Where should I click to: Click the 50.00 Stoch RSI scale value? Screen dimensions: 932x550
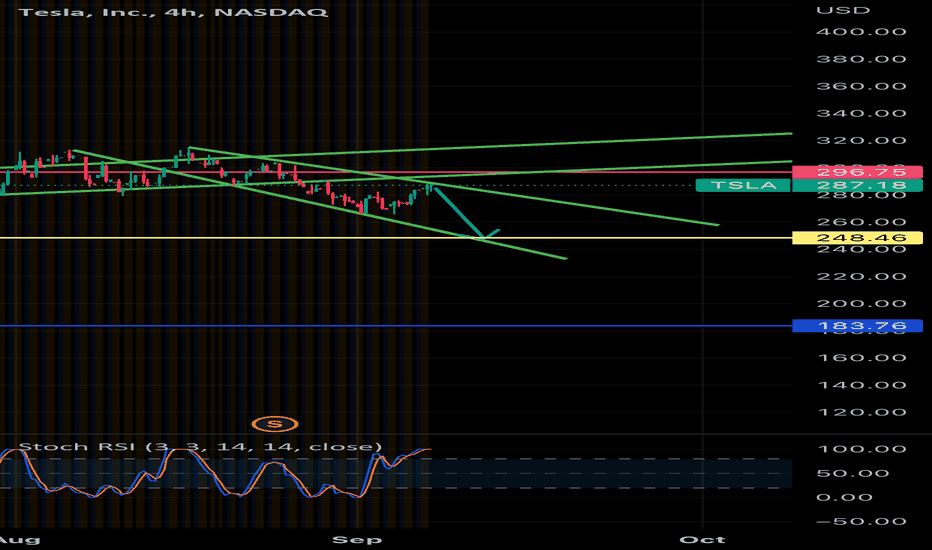pos(852,474)
